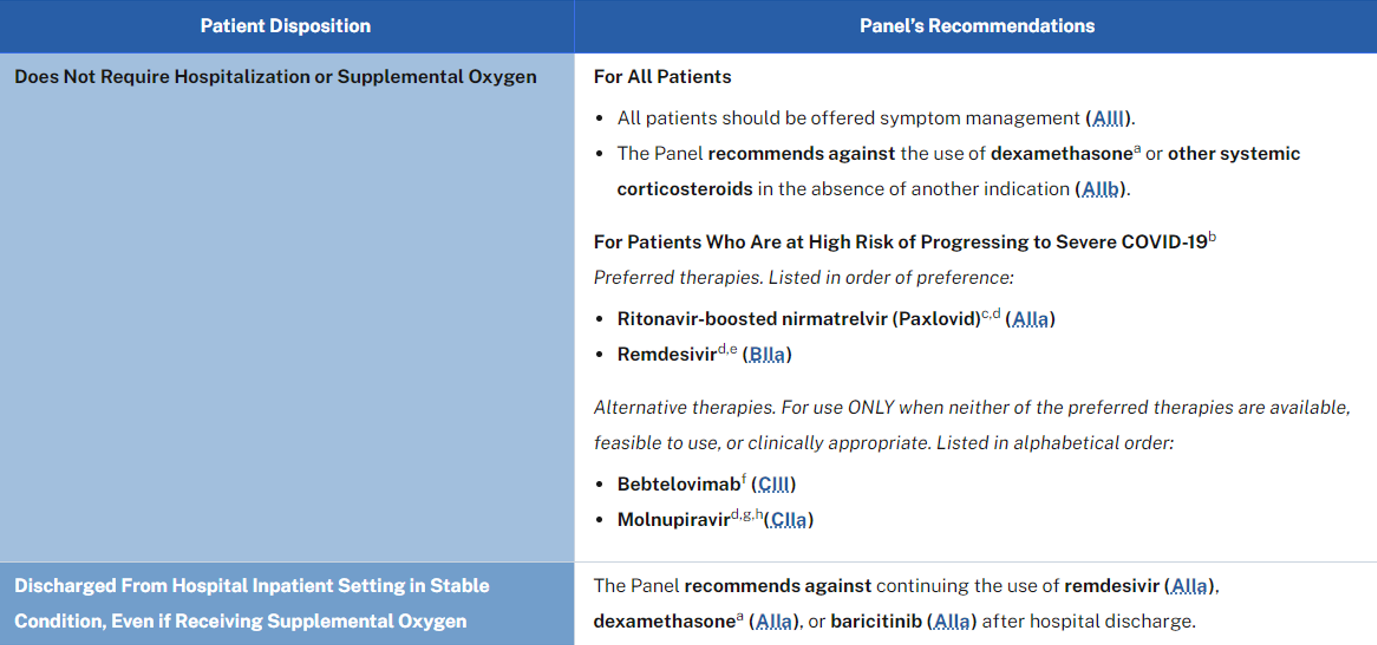The image size is (1377, 645).
Task: Open footnote b after "Severe COVID-19"
Action: click(x=1212, y=237)
